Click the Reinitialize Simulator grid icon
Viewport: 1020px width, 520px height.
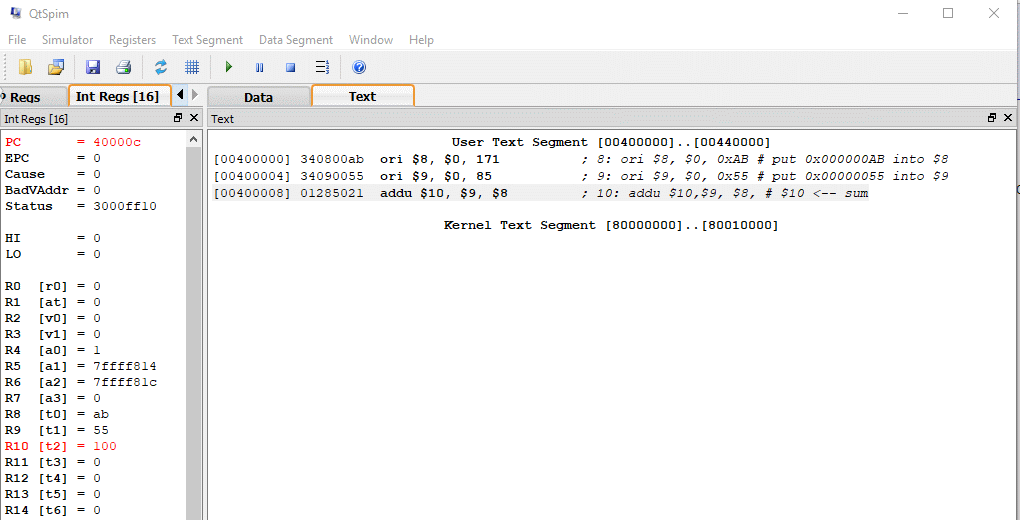pos(192,67)
